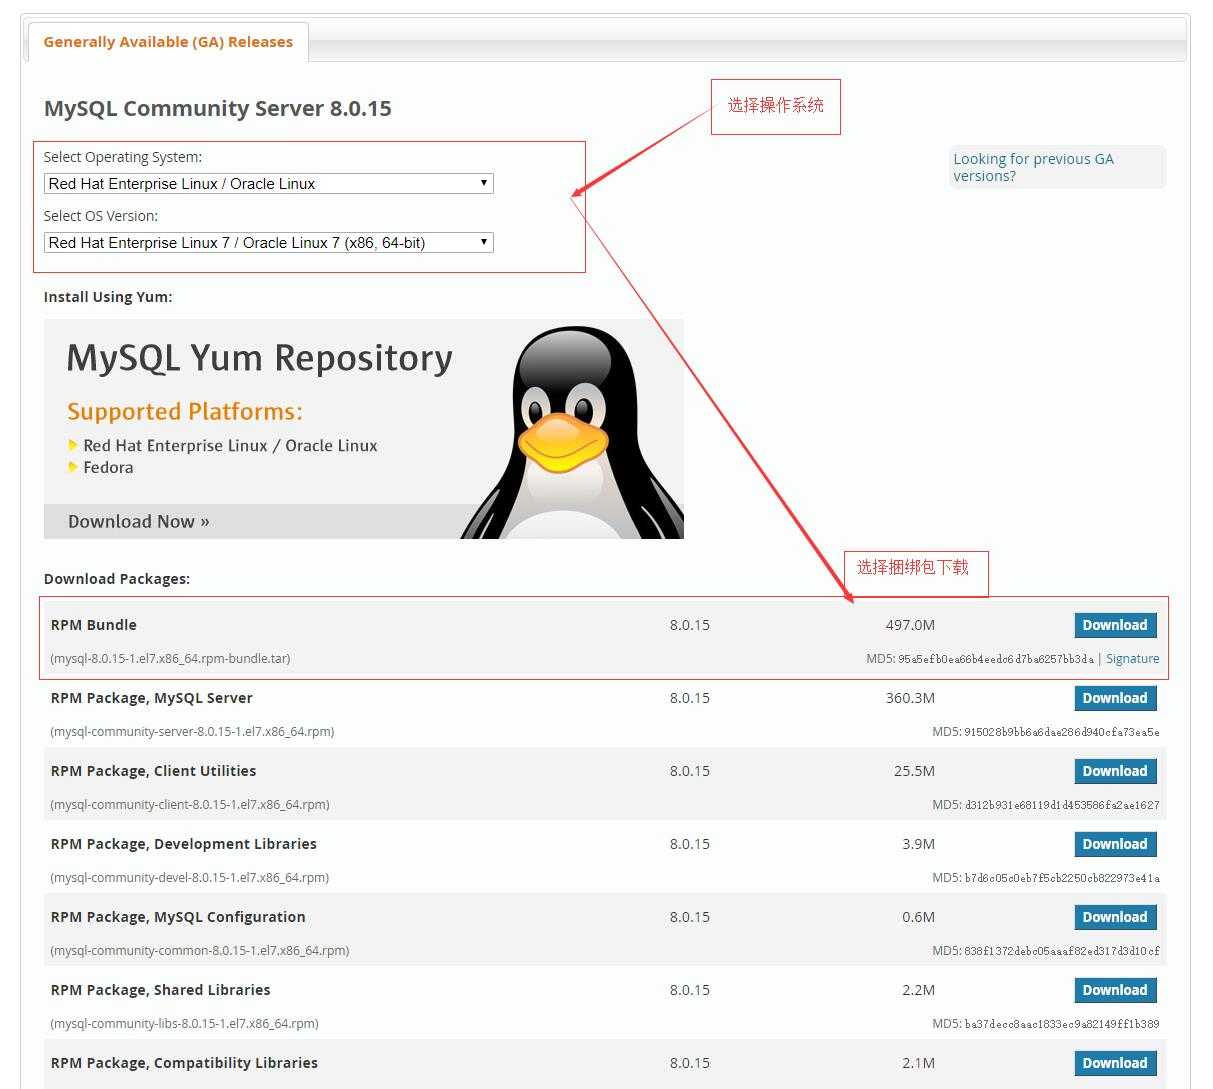This screenshot has height=1089, width=1213.
Task: Click the 360.3M size of MySQL Server
Action: [x=910, y=698]
